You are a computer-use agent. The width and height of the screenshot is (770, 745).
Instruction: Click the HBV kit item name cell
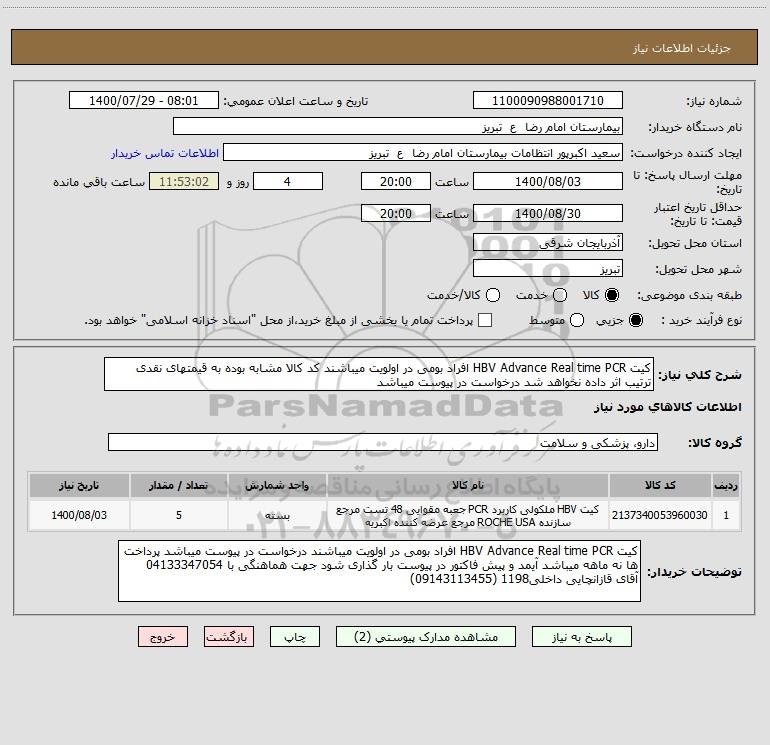pyautogui.click(x=468, y=515)
